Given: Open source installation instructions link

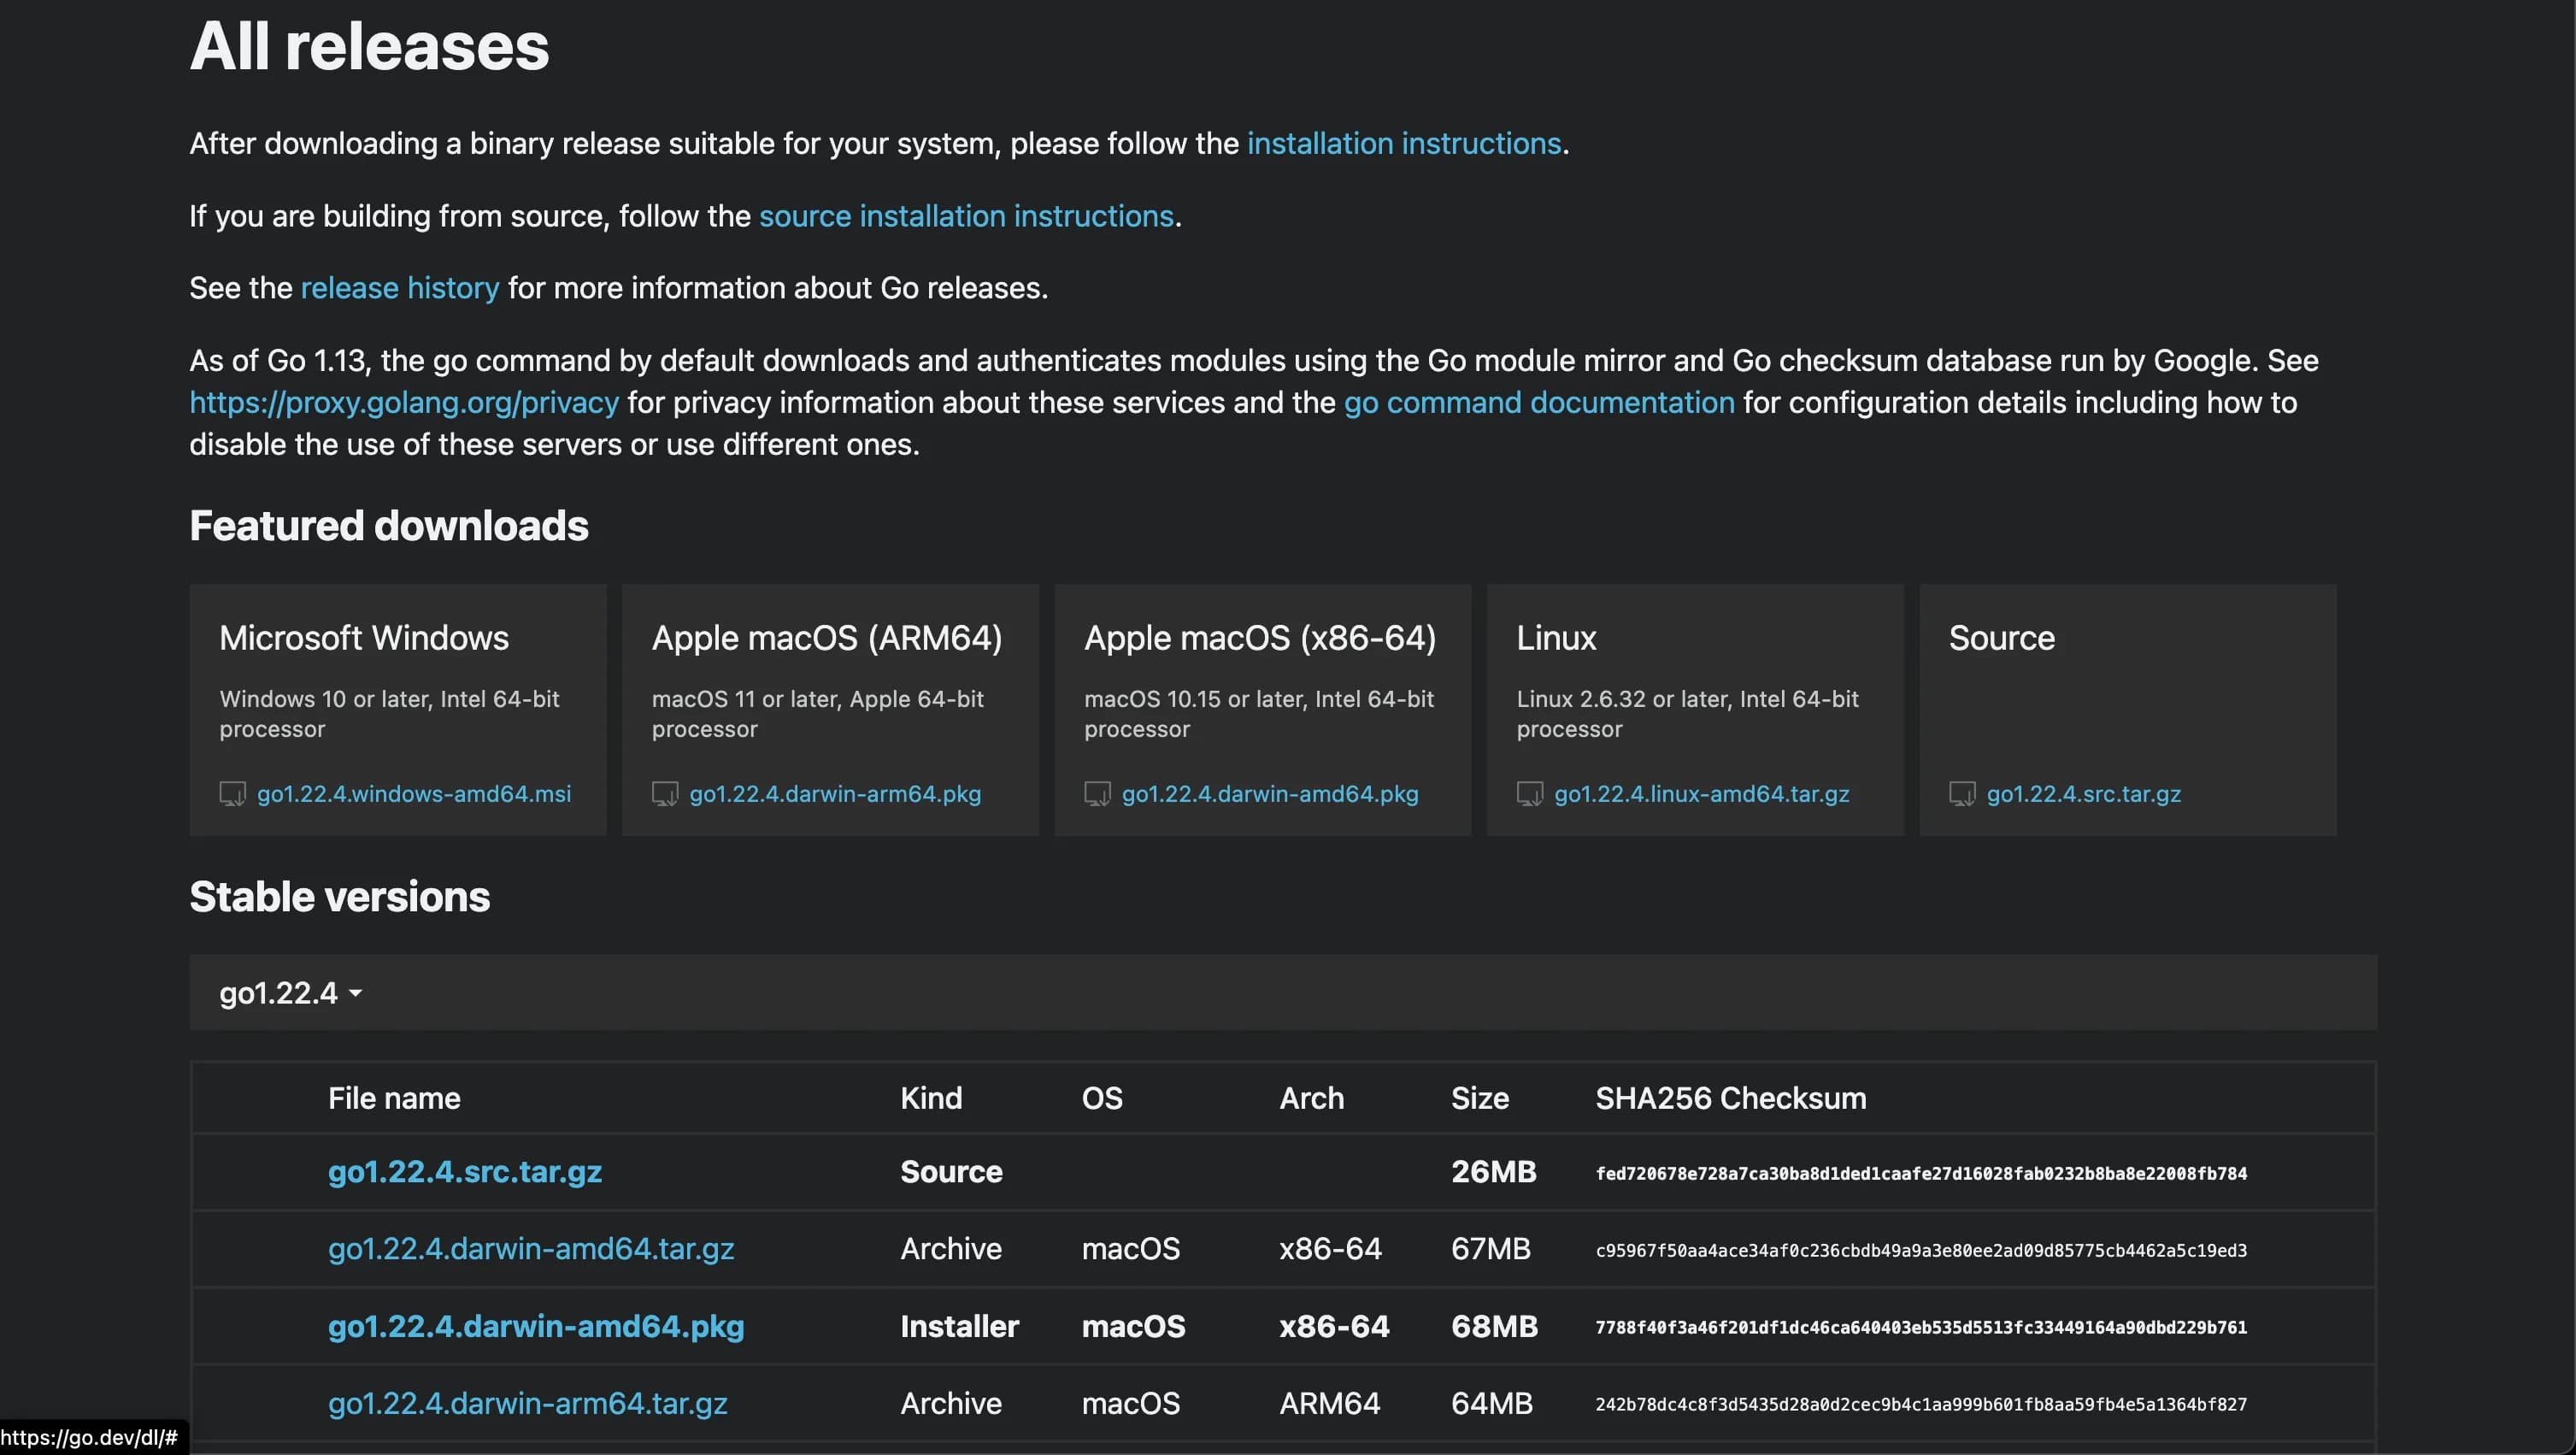Looking at the screenshot, I should [965, 216].
